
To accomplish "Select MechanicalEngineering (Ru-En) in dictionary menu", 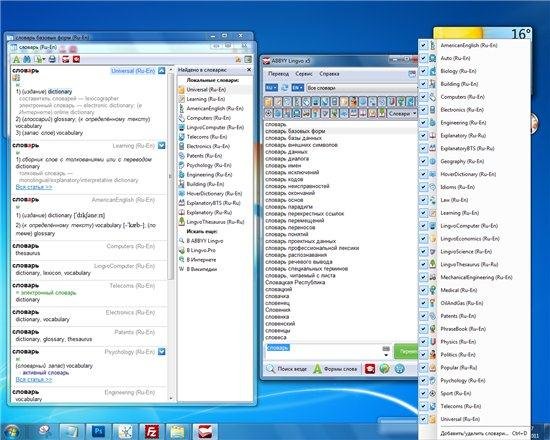I will [475, 277].
